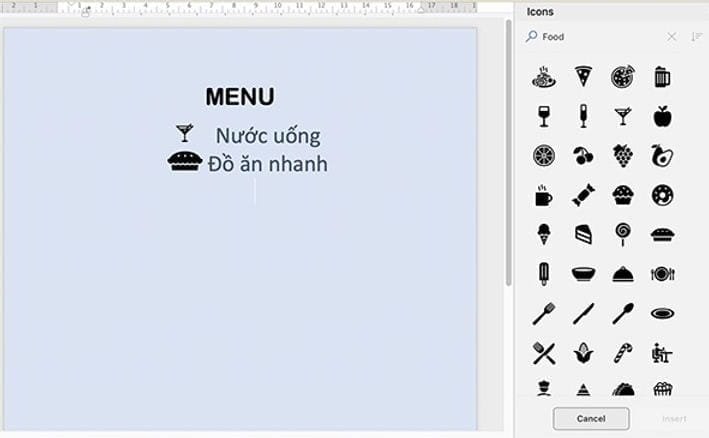Image resolution: width=709 pixels, height=438 pixels.
Task: Click the MENU heading text
Action: [x=240, y=97]
